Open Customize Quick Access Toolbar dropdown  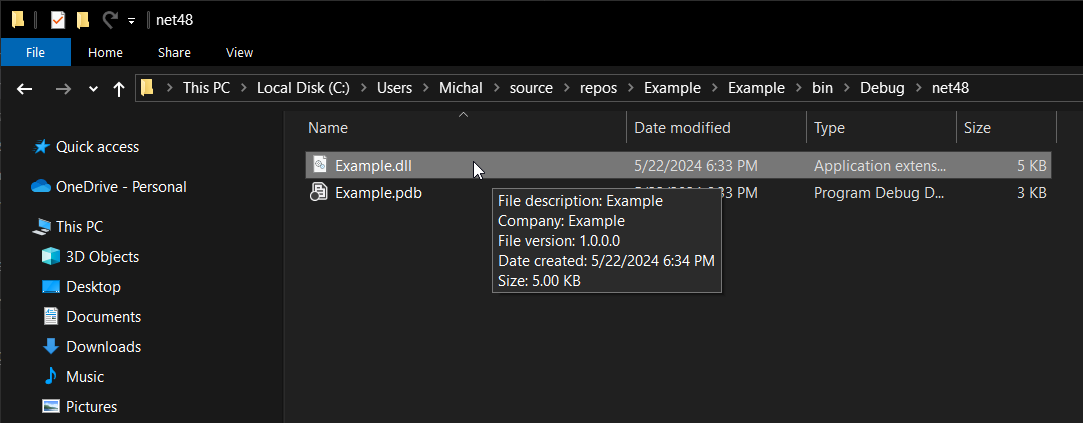click(x=131, y=20)
